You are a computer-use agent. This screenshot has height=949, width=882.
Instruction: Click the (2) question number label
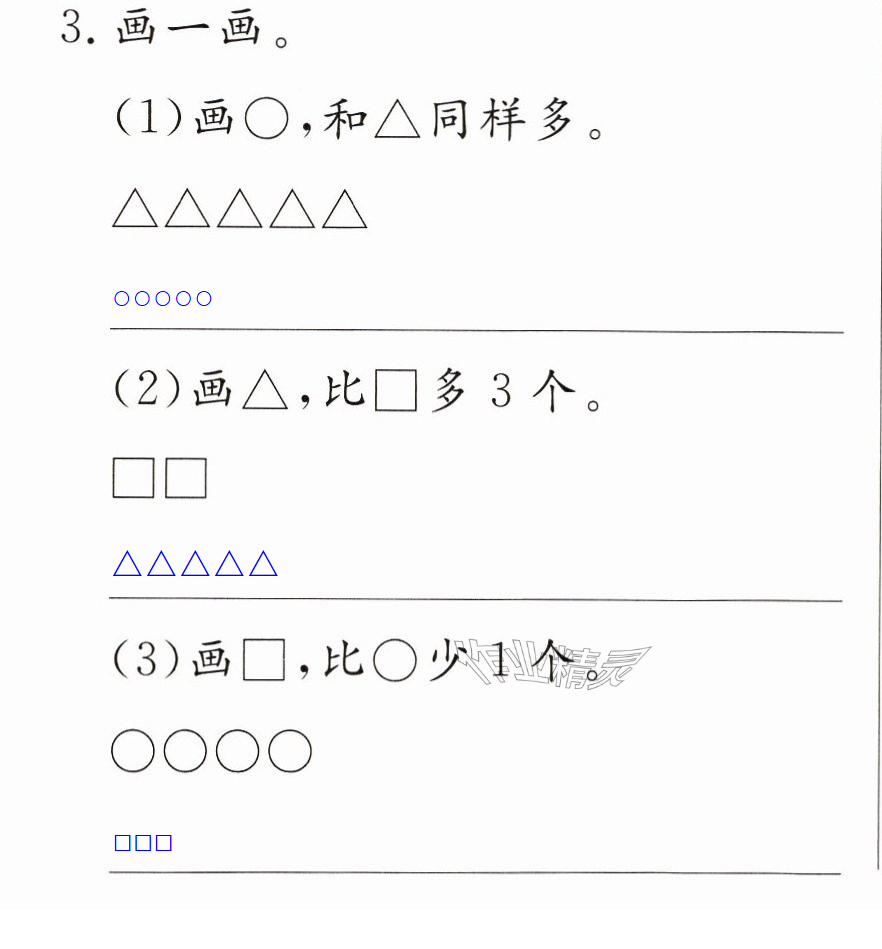[x=148, y=389]
